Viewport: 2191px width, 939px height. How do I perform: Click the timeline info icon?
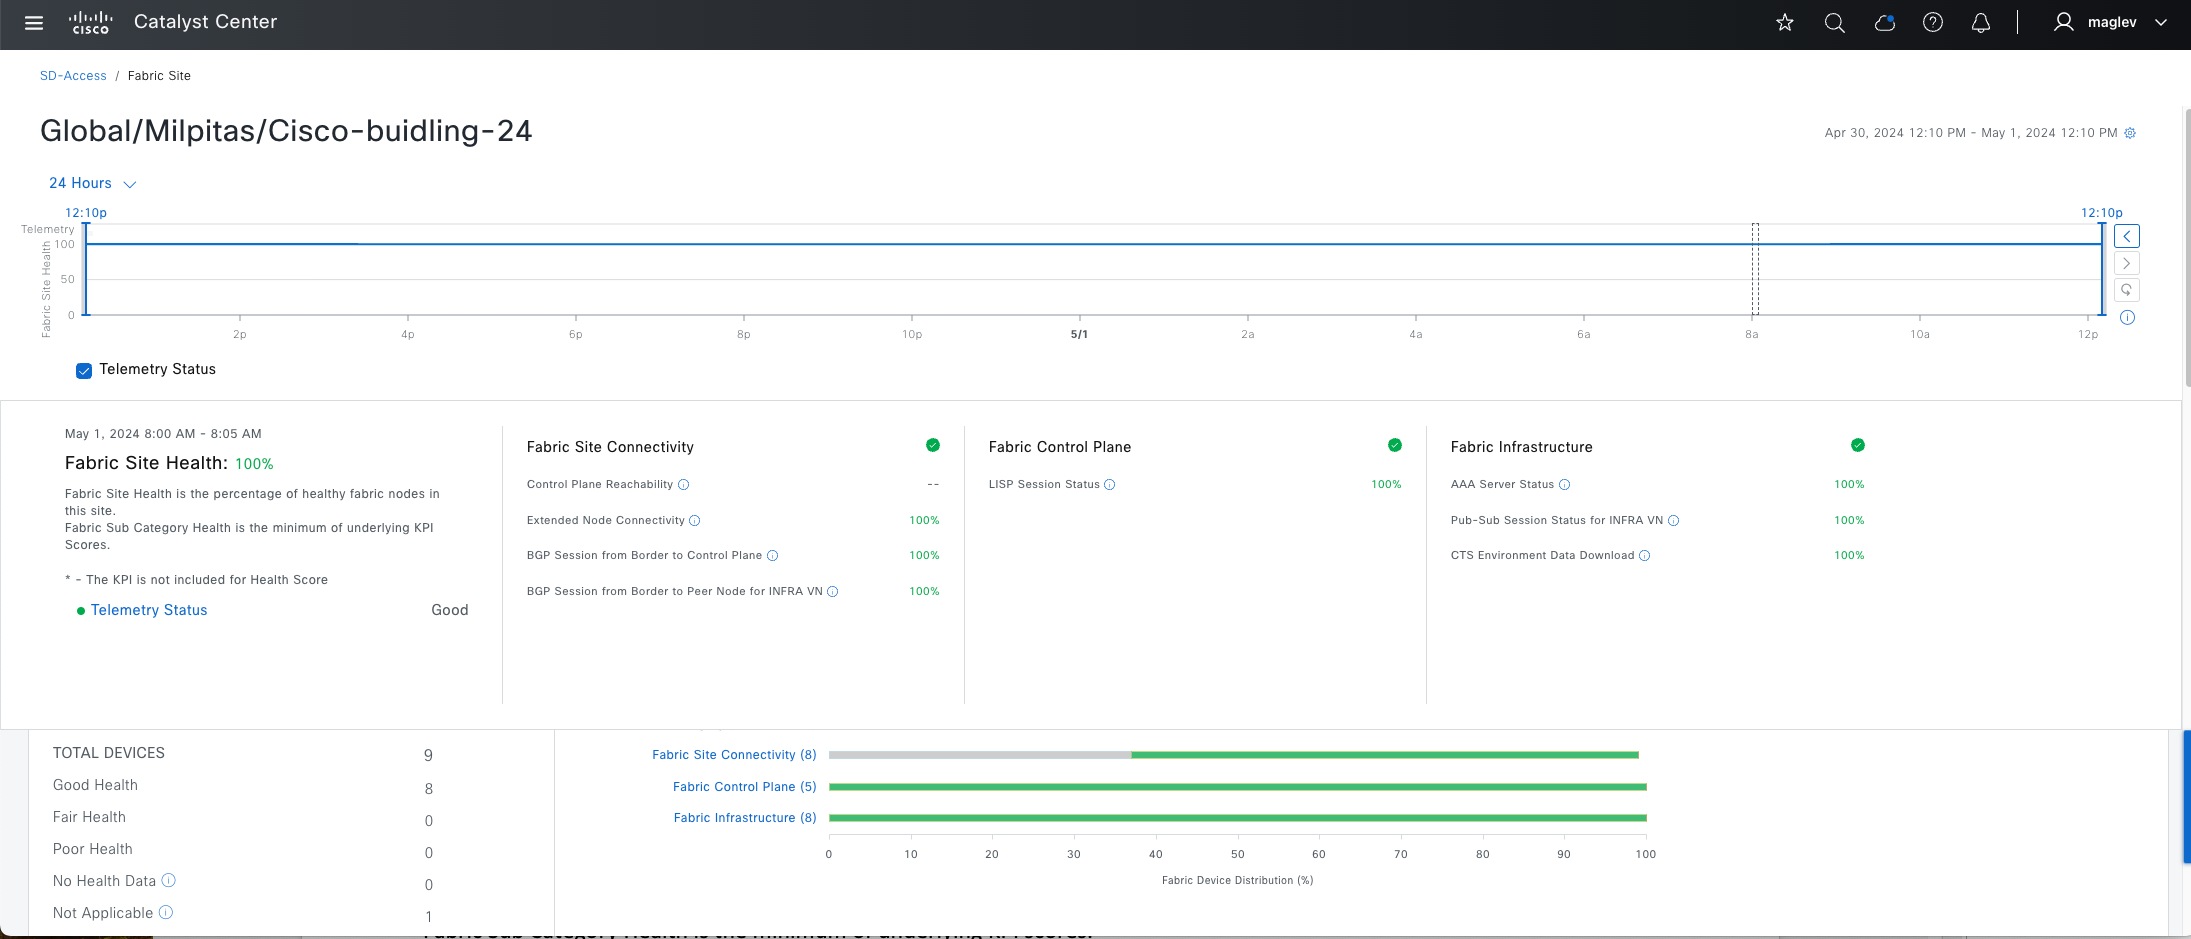[x=2128, y=317]
